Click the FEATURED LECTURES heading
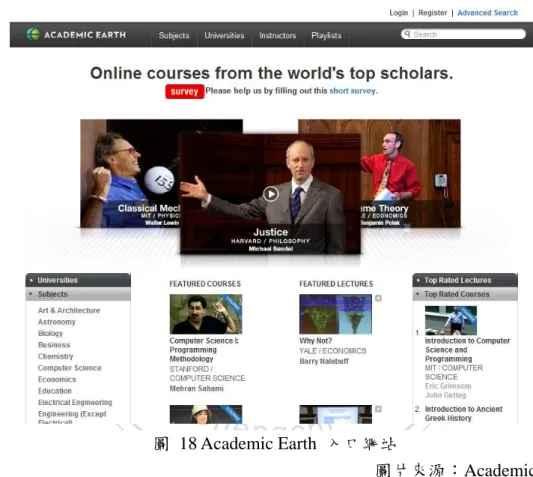533x477 pixels. (336, 284)
